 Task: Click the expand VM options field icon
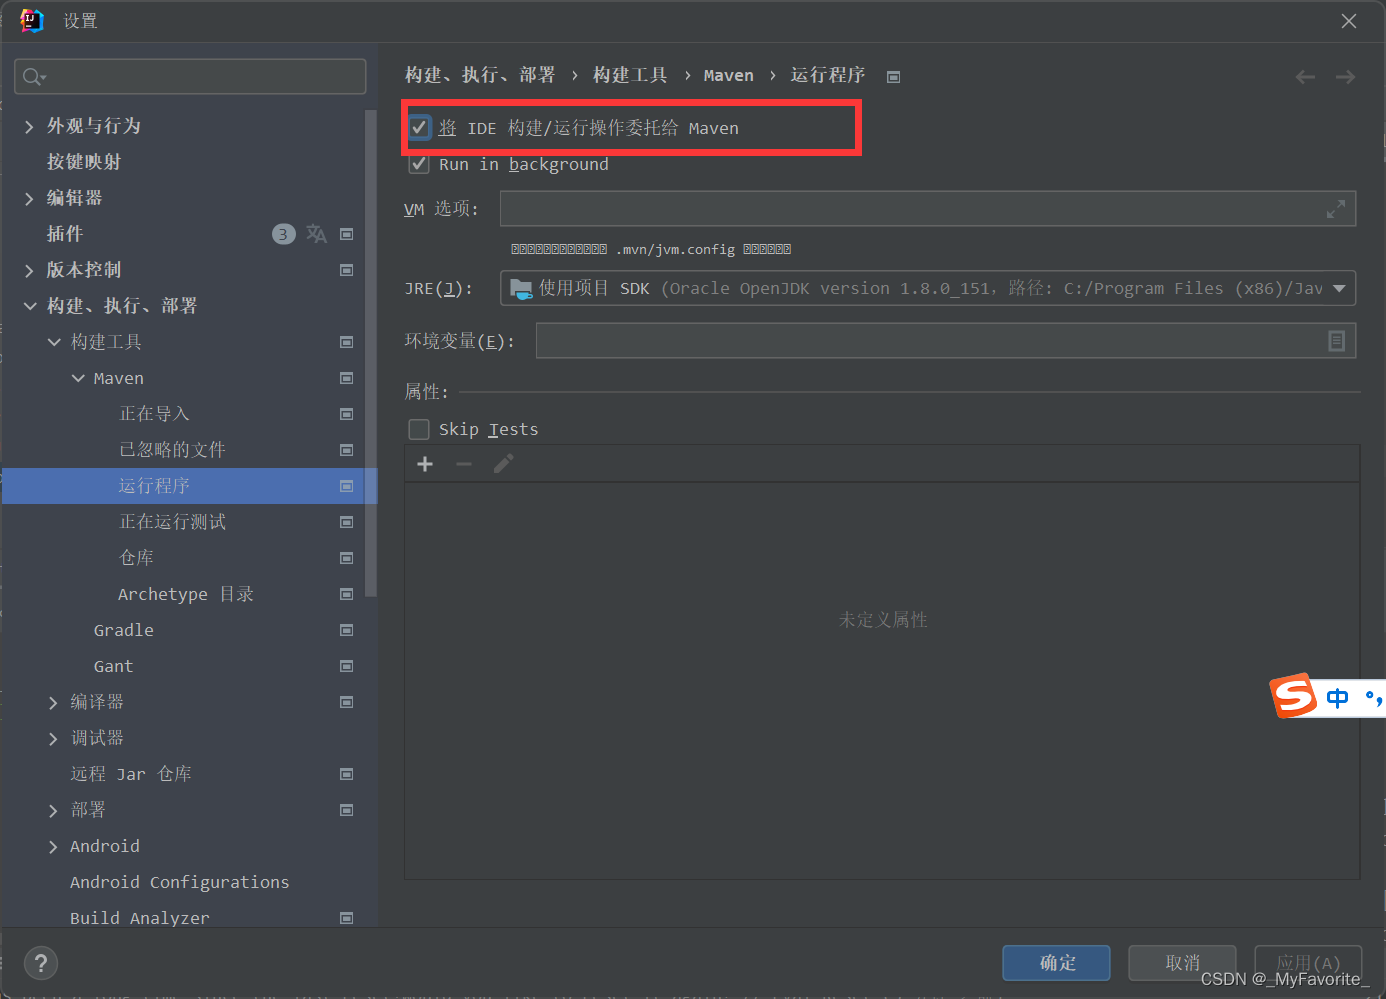[x=1336, y=209]
